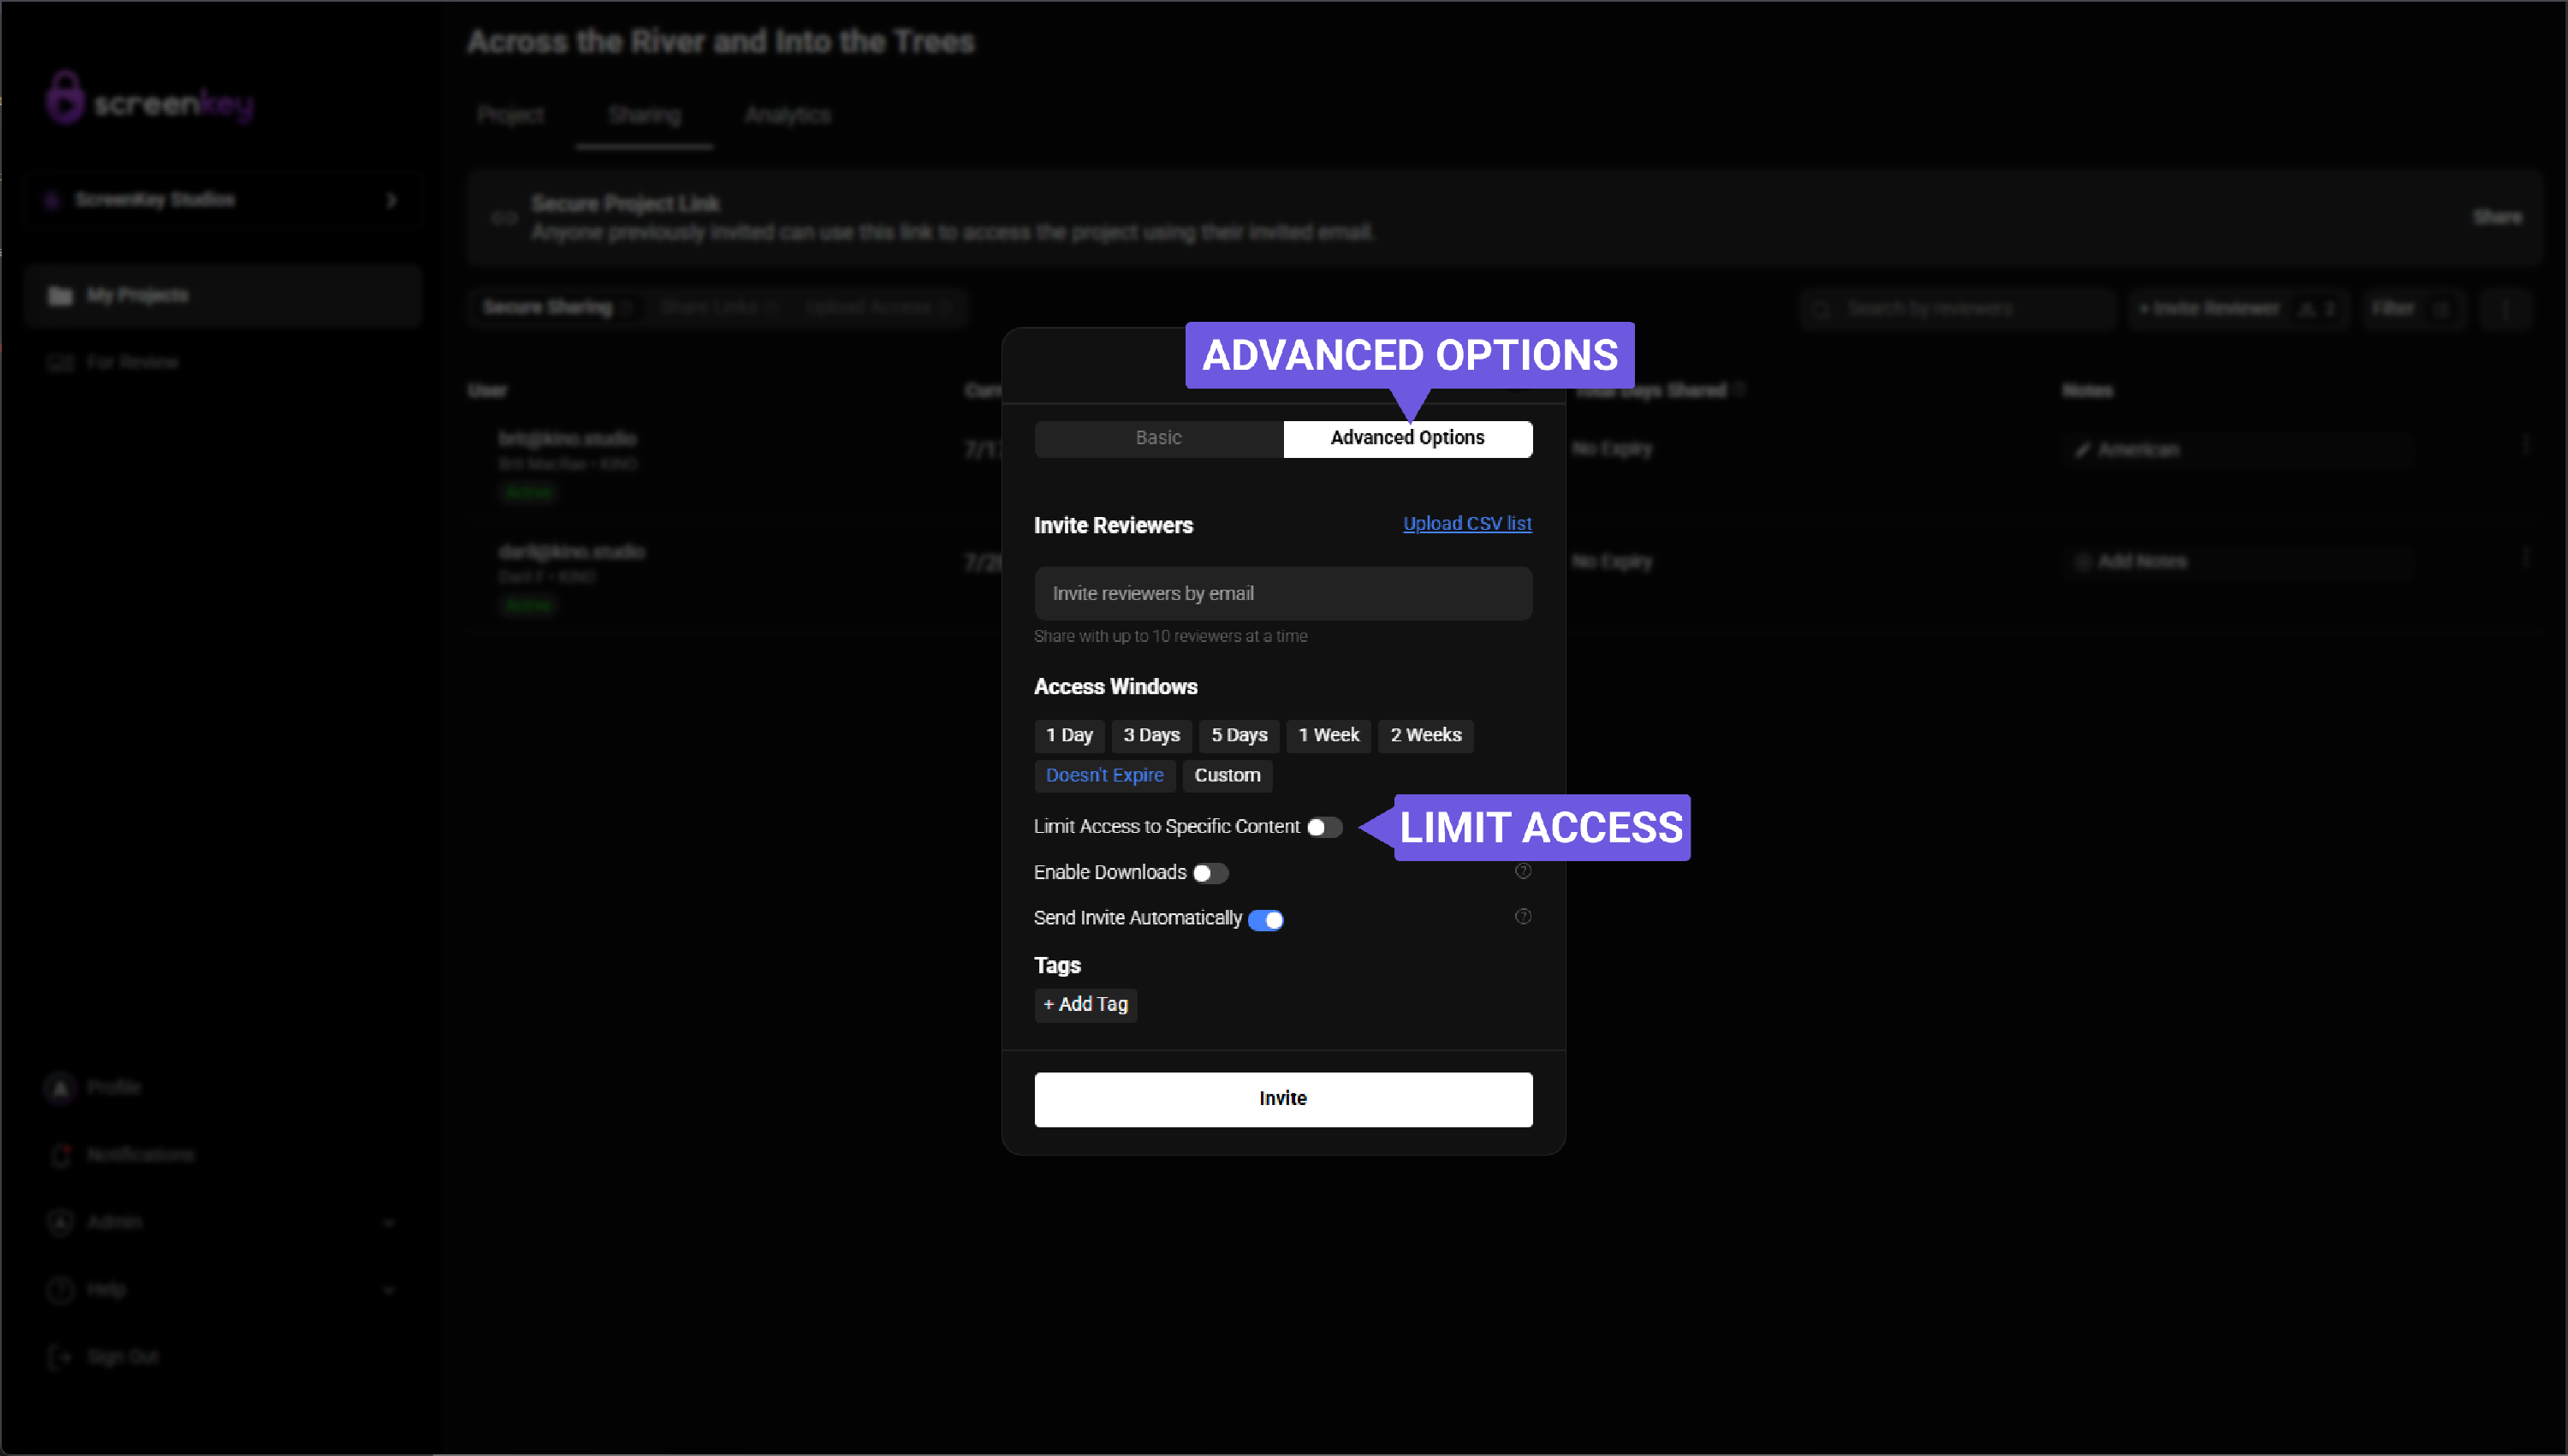The height and width of the screenshot is (1456, 2568).
Task: Open the three-dot menu beside the Filter button
Action: (2505, 309)
